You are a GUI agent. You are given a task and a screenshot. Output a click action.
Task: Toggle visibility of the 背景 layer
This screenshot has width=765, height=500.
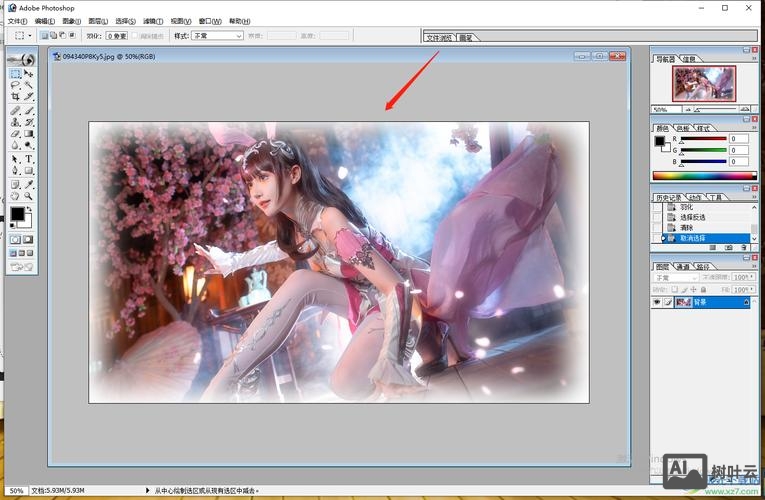point(657,301)
